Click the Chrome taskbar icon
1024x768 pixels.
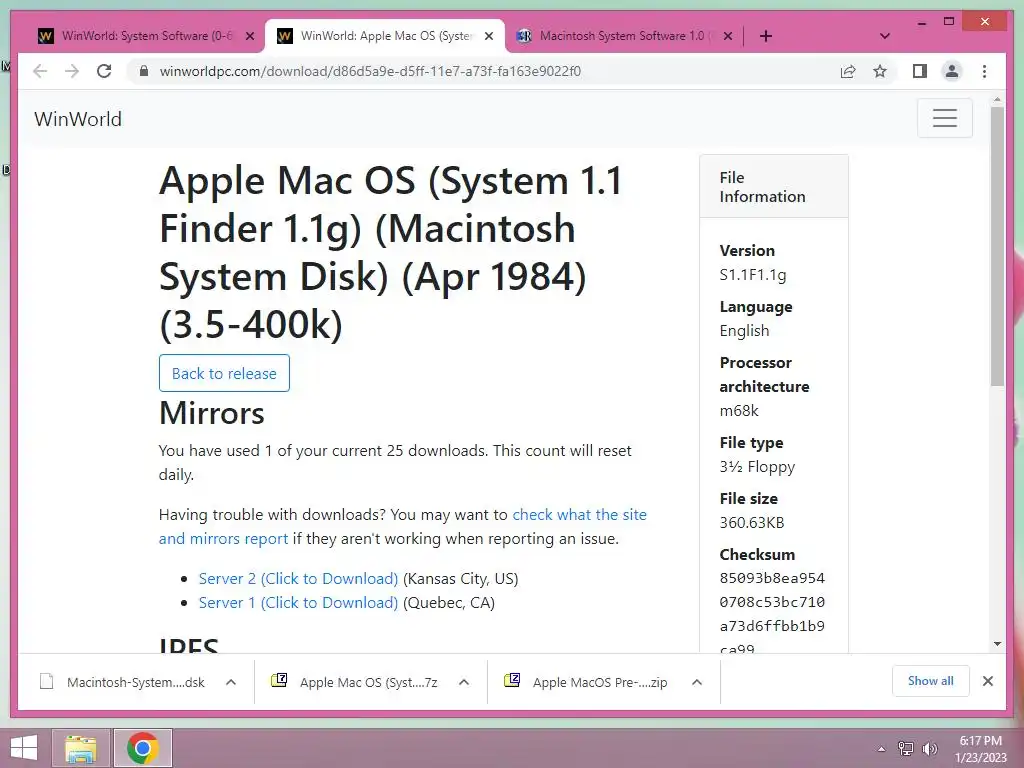pyautogui.click(x=143, y=748)
